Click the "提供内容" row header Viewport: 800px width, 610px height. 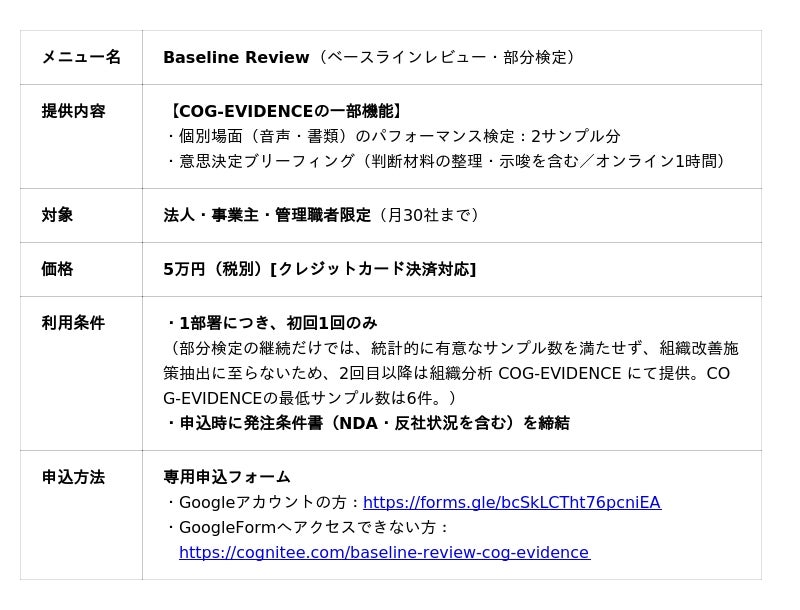(73, 111)
